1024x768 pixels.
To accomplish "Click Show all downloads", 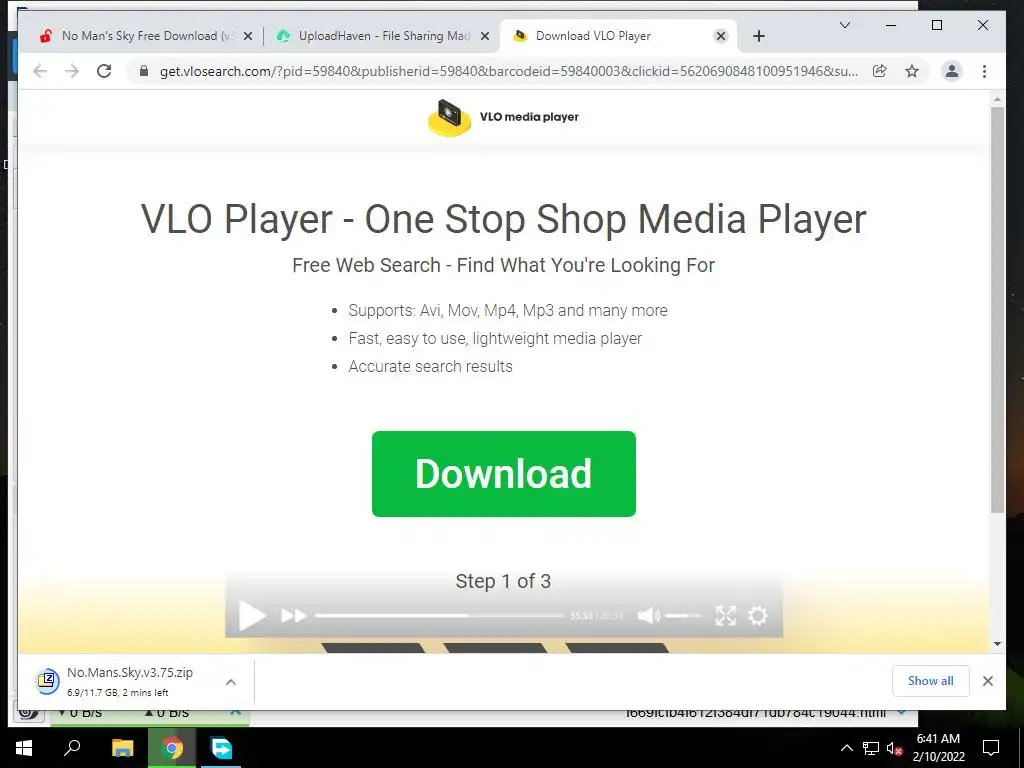I will point(931,681).
